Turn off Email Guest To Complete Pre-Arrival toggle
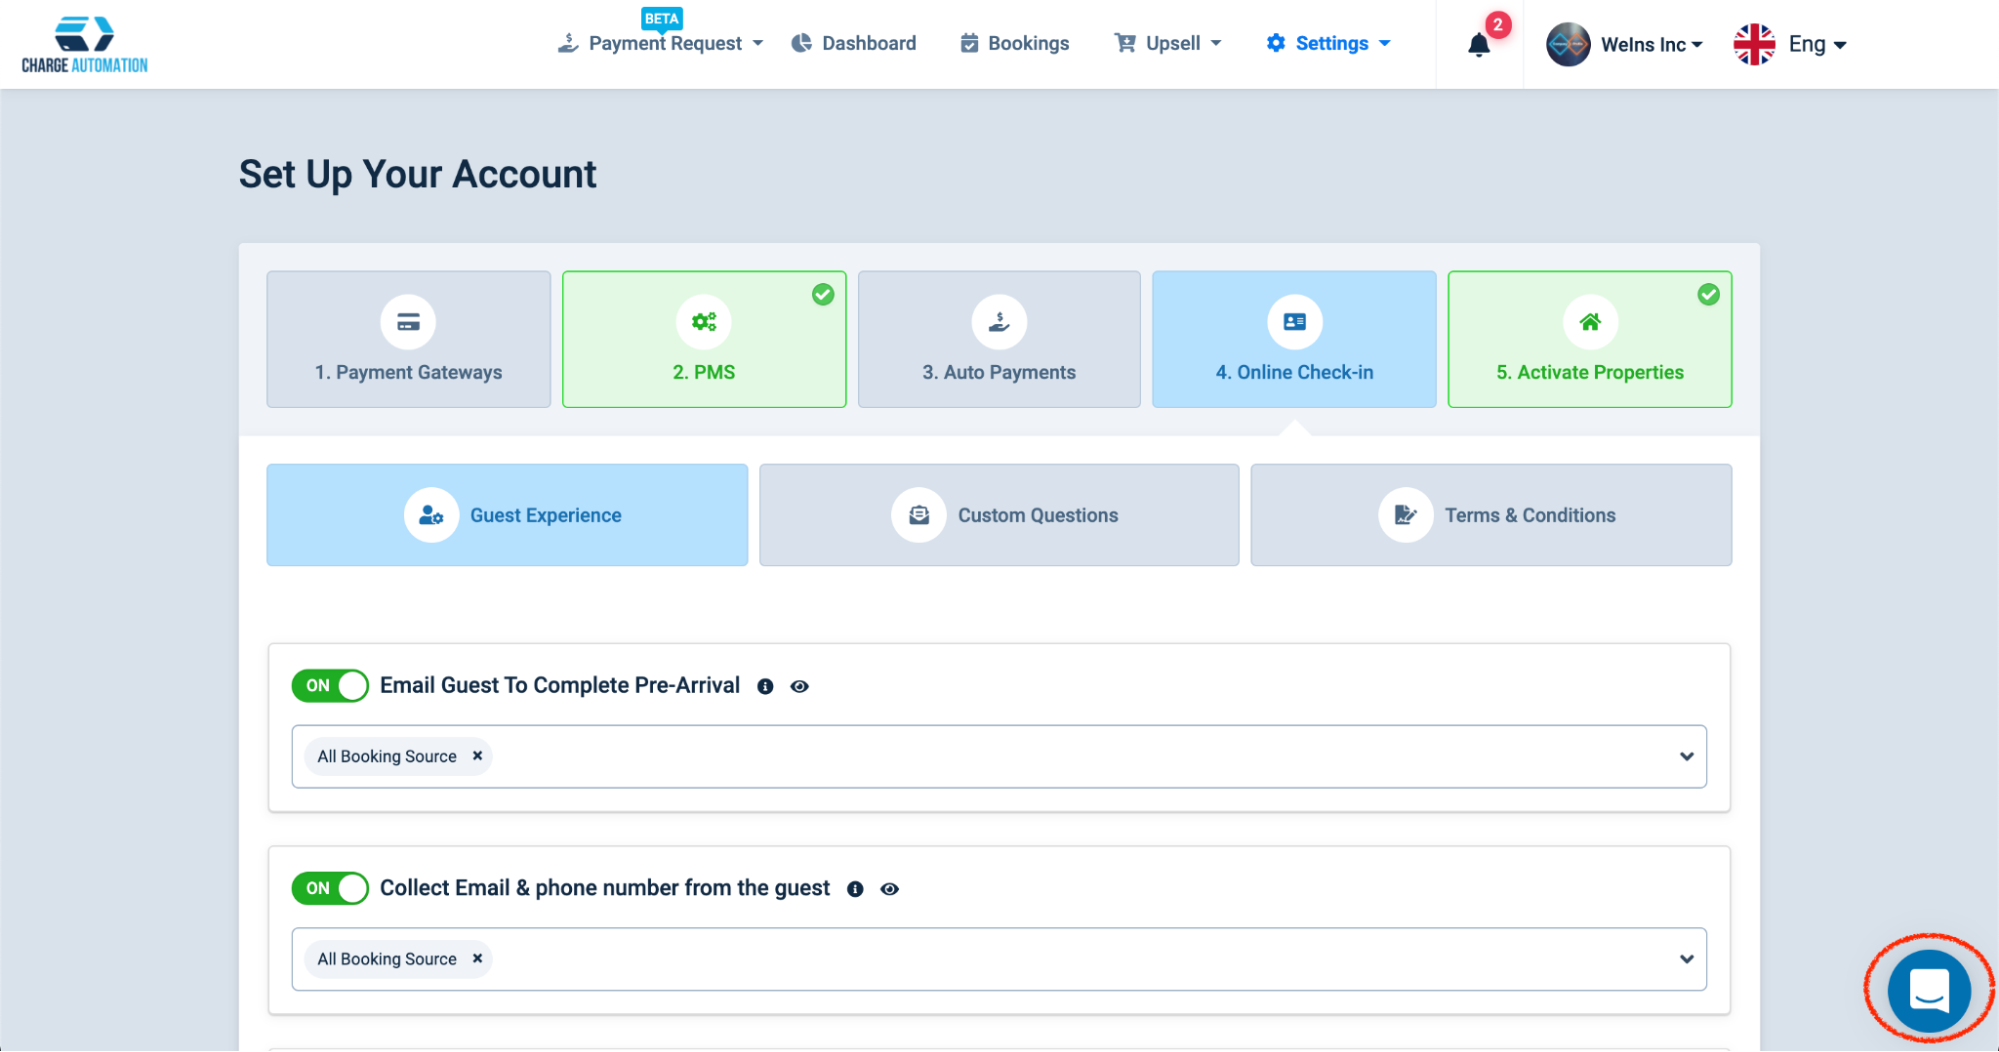Image resolution: width=1999 pixels, height=1052 pixels. pyautogui.click(x=330, y=686)
